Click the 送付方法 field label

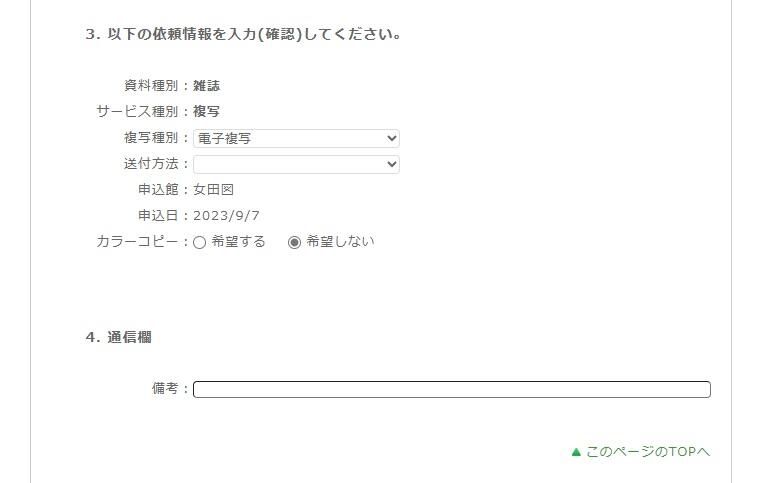[x=151, y=163]
